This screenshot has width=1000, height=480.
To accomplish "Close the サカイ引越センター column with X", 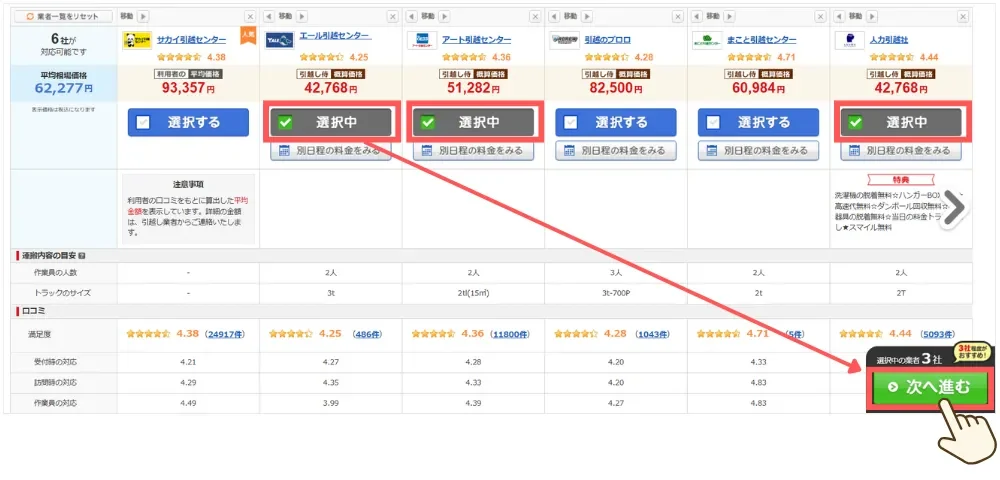I will [250, 17].
